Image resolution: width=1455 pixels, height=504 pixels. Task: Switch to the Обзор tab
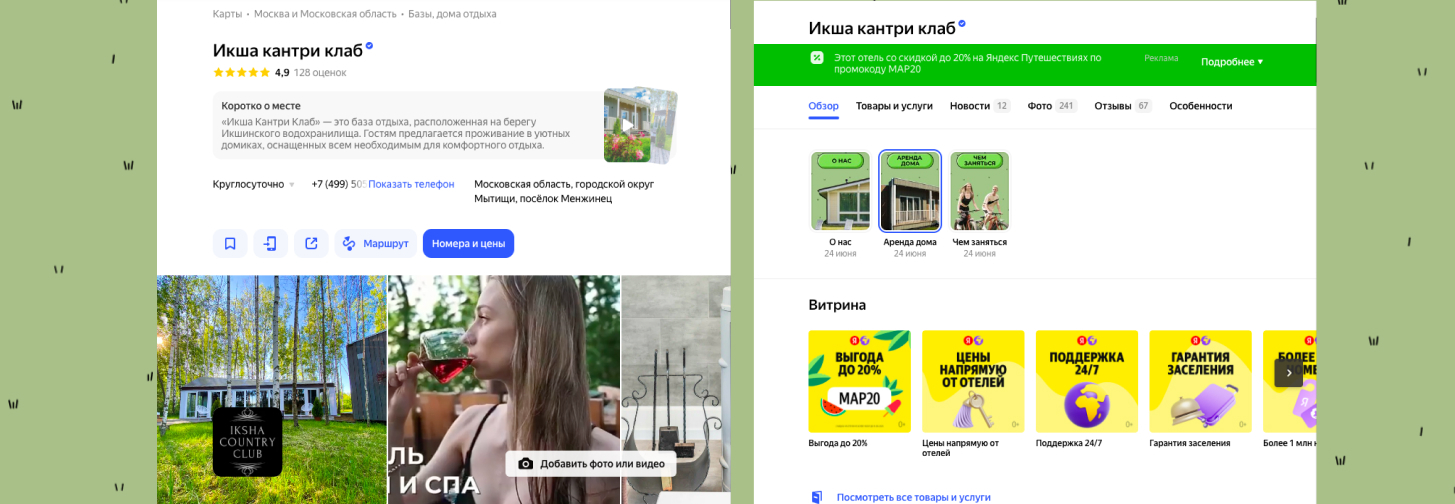pyautogui.click(x=824, y=106)
